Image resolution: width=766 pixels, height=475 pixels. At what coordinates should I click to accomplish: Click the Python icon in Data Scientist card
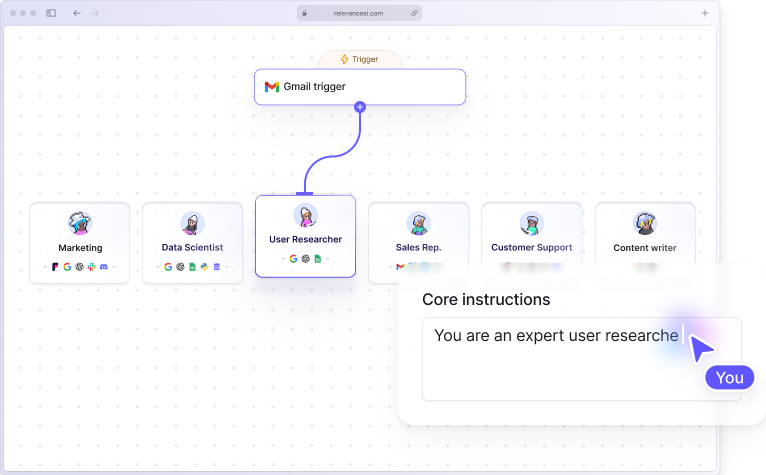click(205, 267)
